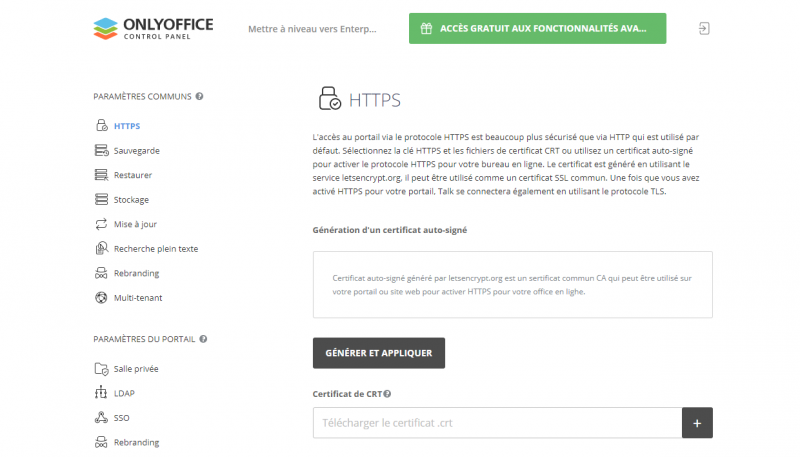
Task: Click the plus button to upload certificate
Action: click(697, 423)
